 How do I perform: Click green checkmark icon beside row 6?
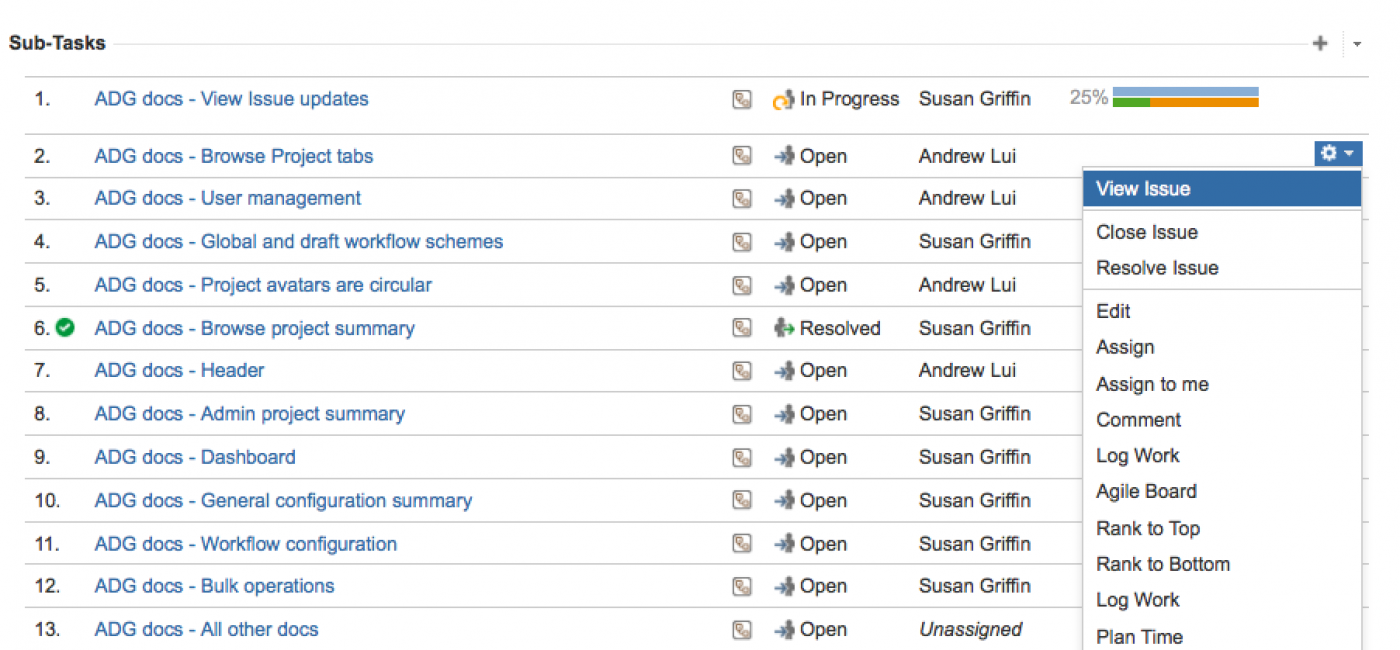66,327
